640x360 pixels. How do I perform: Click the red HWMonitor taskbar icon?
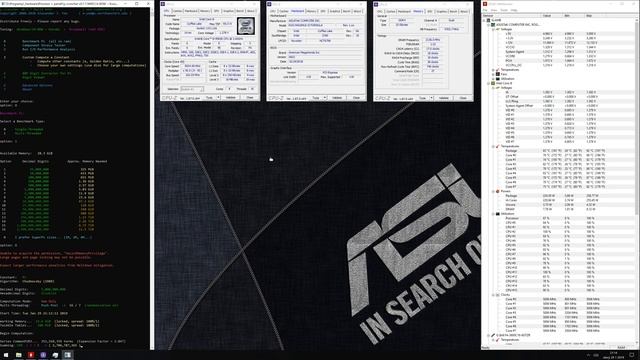[31, 355]
